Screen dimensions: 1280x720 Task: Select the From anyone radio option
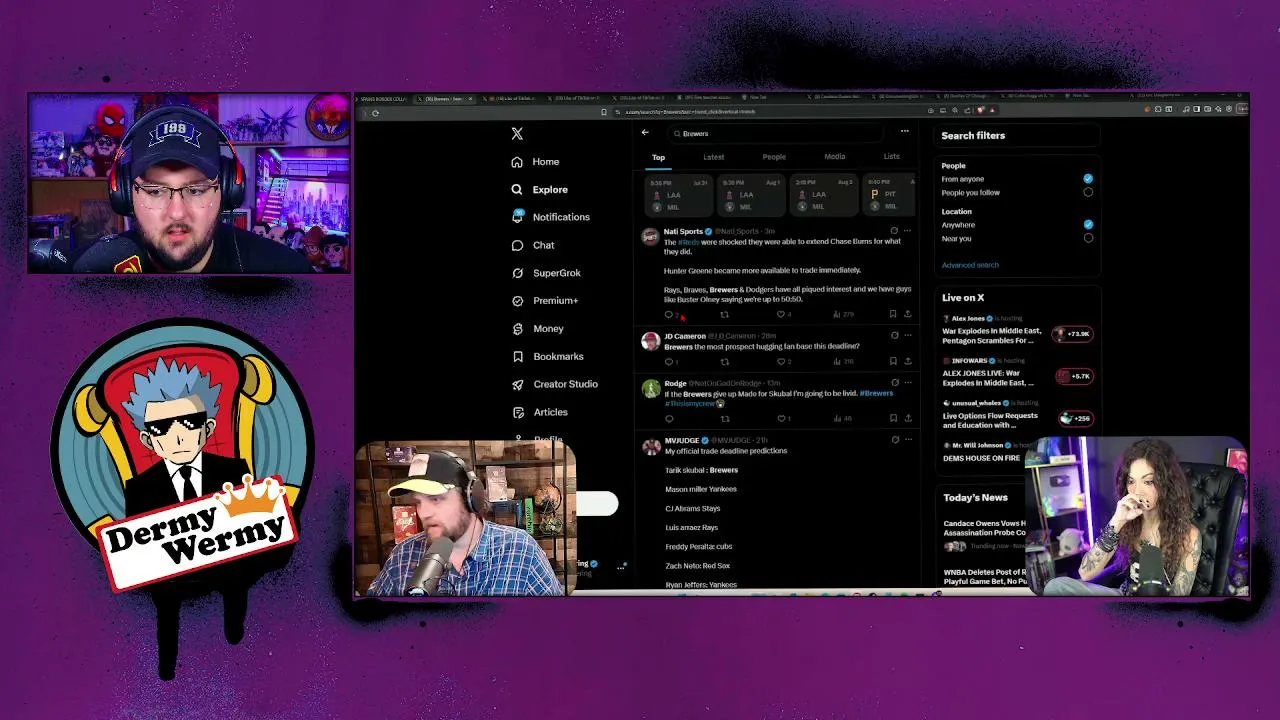pos(1088,179)
